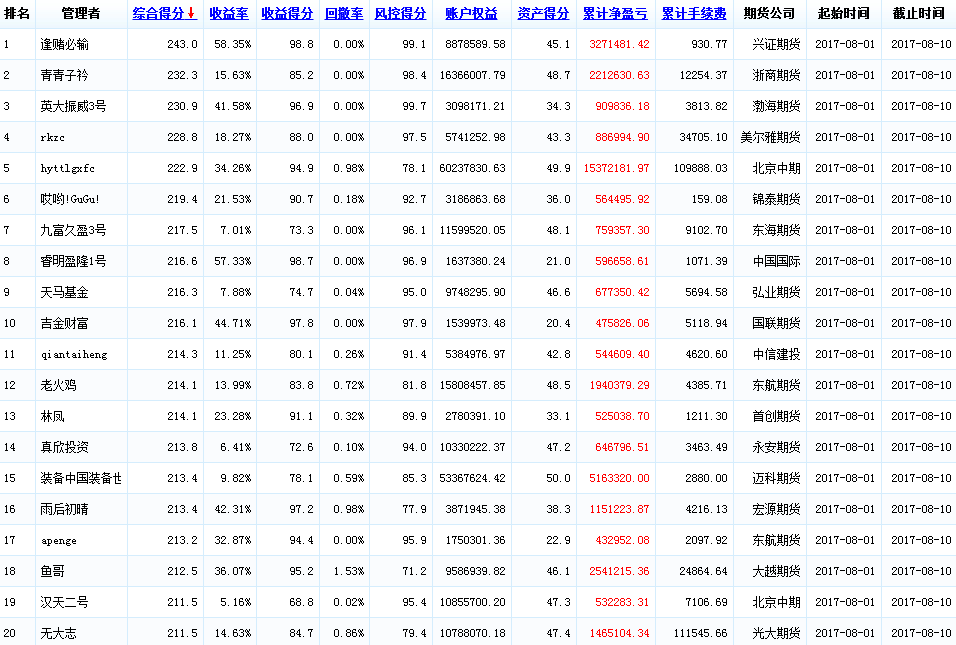The height and width of the screenshot is (645, 956).
Task: Sort by 收益率 column header
Action: coord(229,13)
